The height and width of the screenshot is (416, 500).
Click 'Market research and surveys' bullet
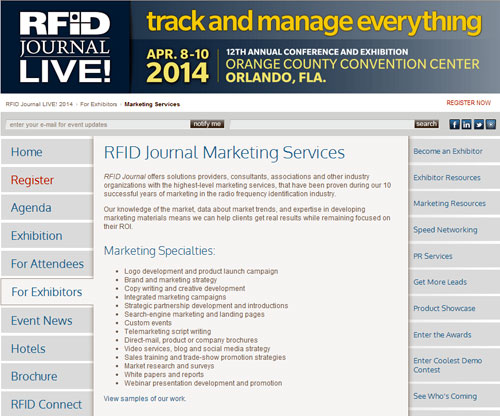tap(169, 366)
